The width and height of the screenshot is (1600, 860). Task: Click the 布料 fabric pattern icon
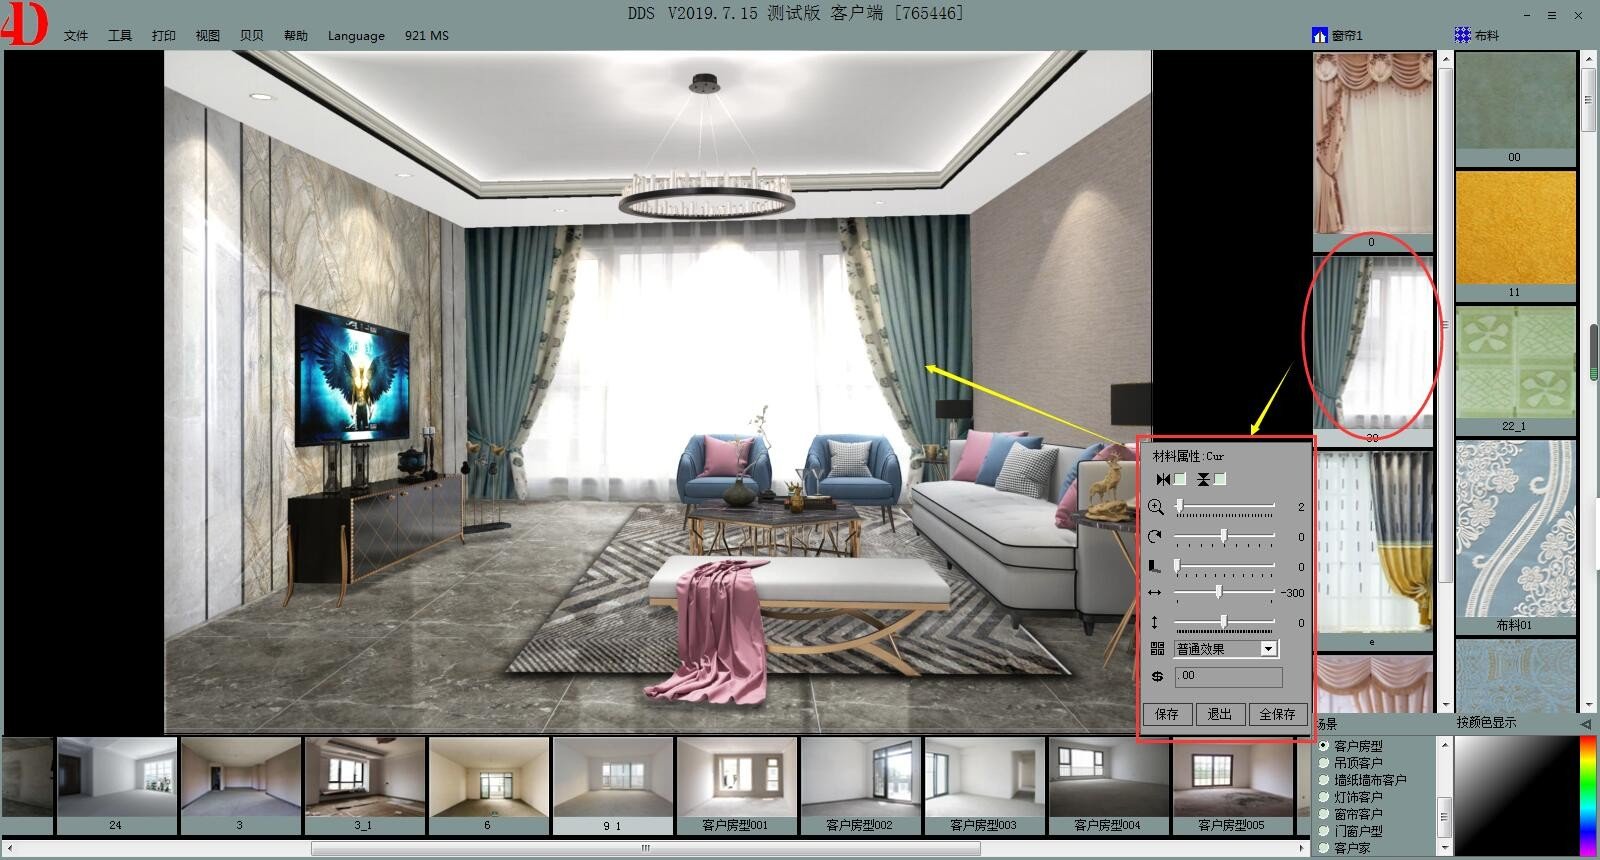1462,35
